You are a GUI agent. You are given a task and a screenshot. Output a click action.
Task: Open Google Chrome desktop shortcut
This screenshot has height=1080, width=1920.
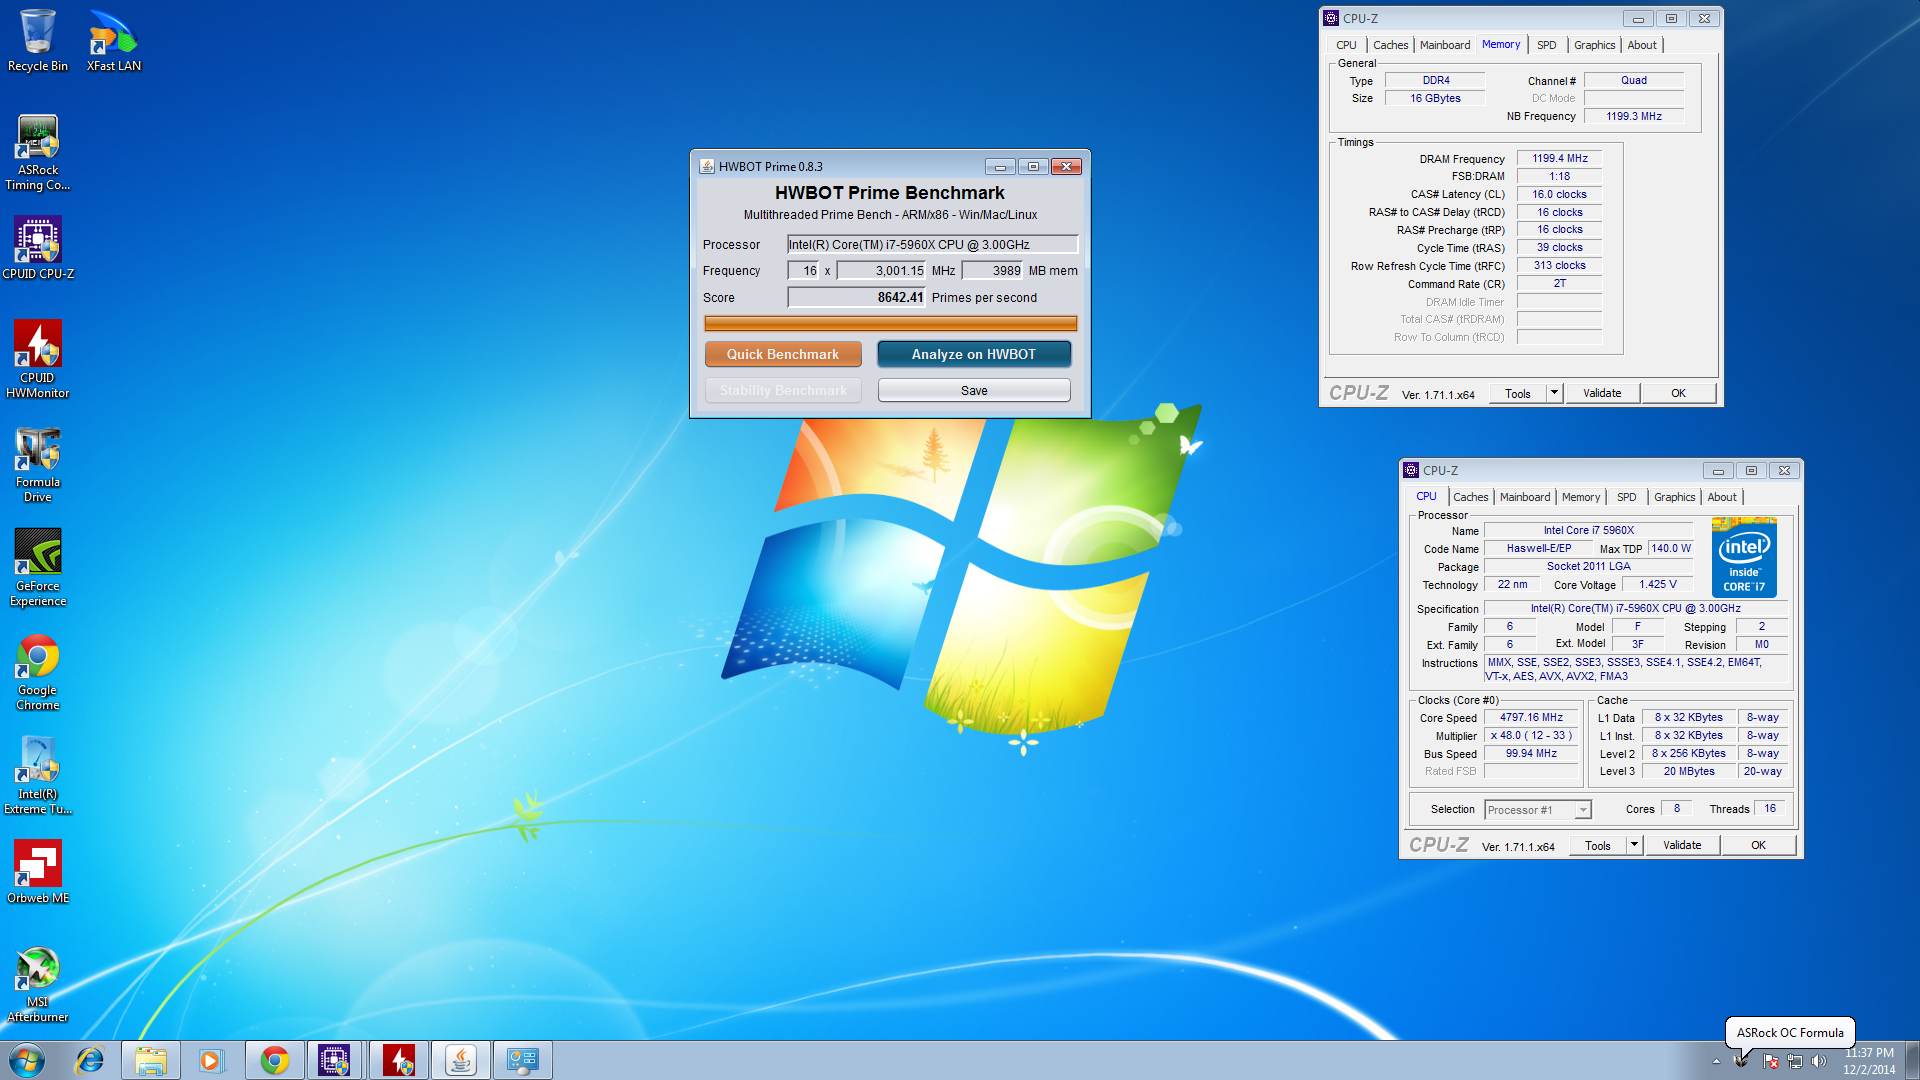point(38,672)
